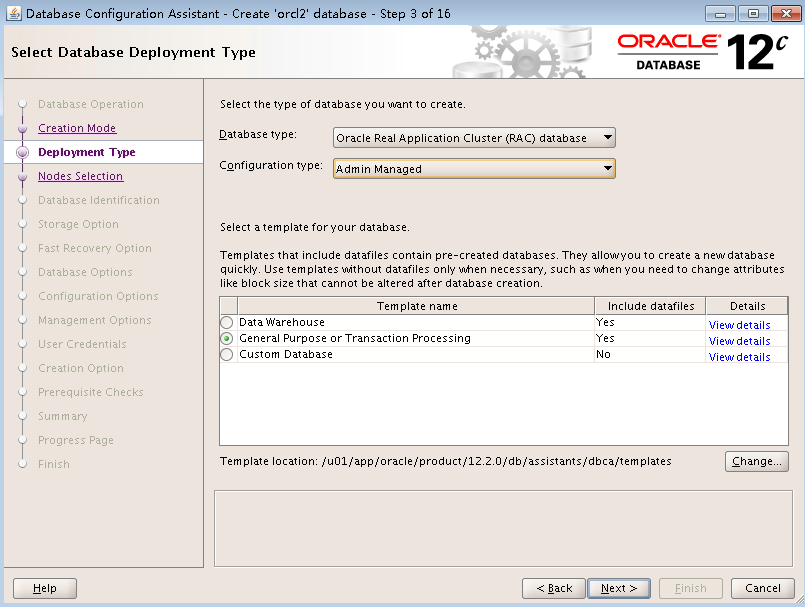Click the 'Database Options' step label
The width and height of the screenshot is (805, 607).
85,272
